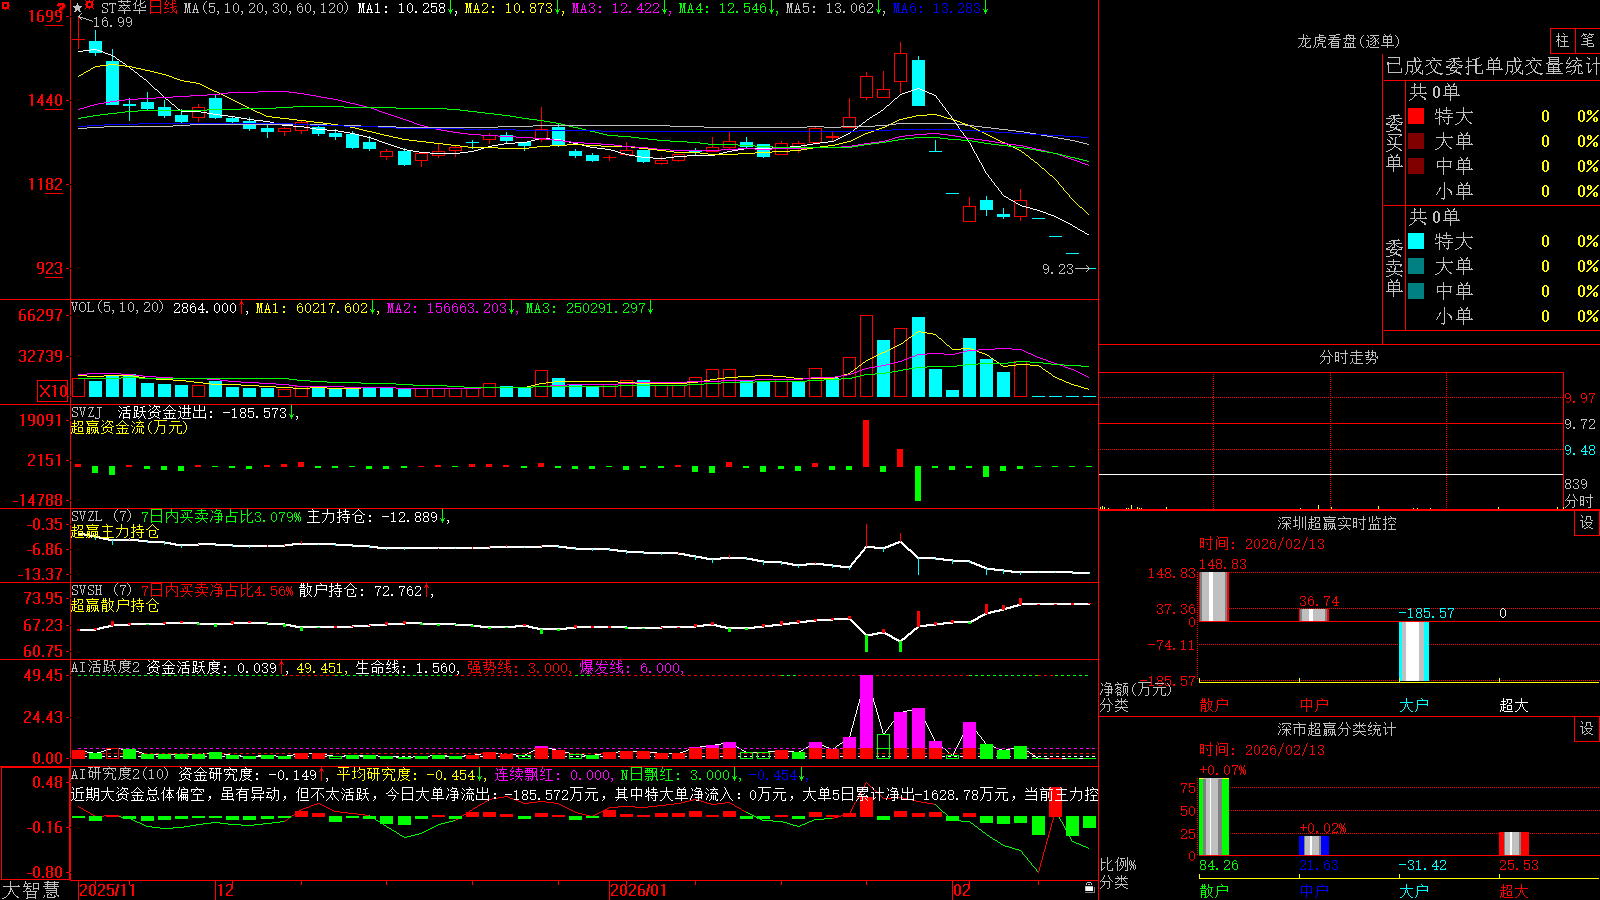
Task: Click the red gear icon beside the stock name
Action: pyautogui.click(x=89, y=5)
